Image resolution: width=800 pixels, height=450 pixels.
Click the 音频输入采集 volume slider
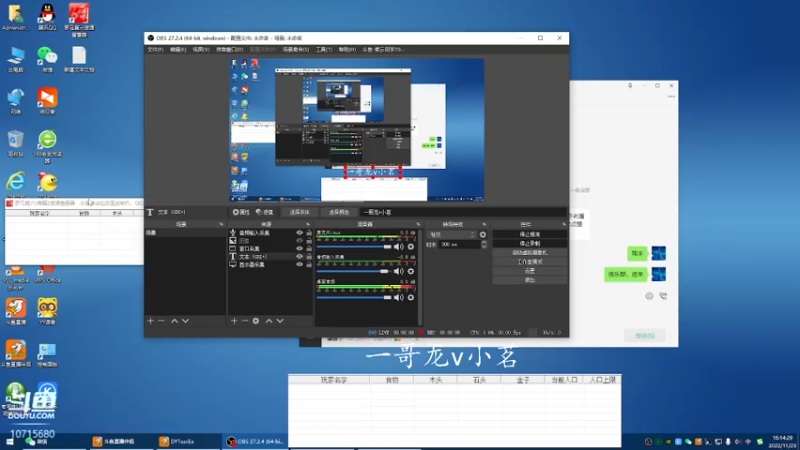pos(354,271)
